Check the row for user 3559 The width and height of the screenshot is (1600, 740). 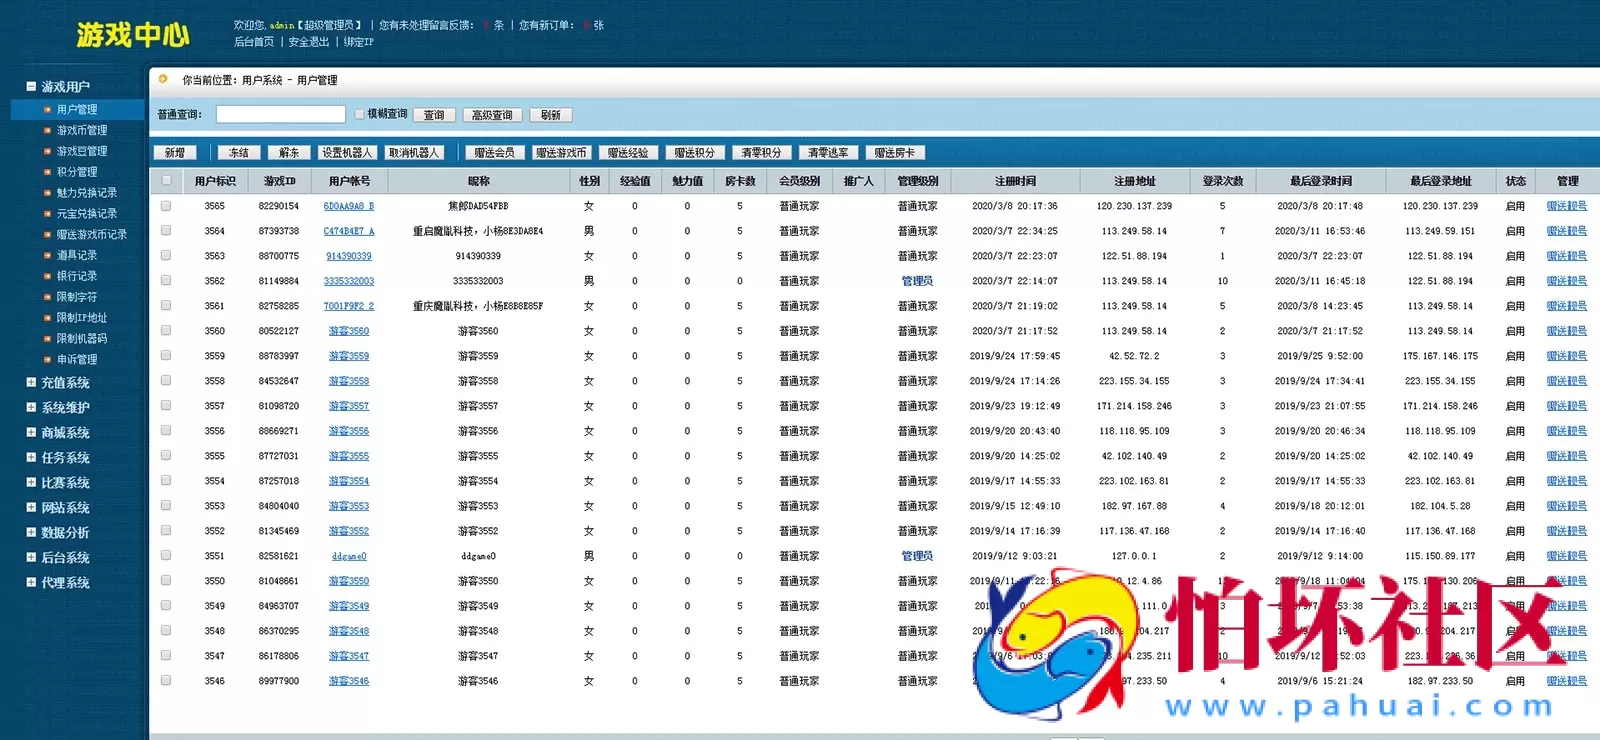(166, 356)
